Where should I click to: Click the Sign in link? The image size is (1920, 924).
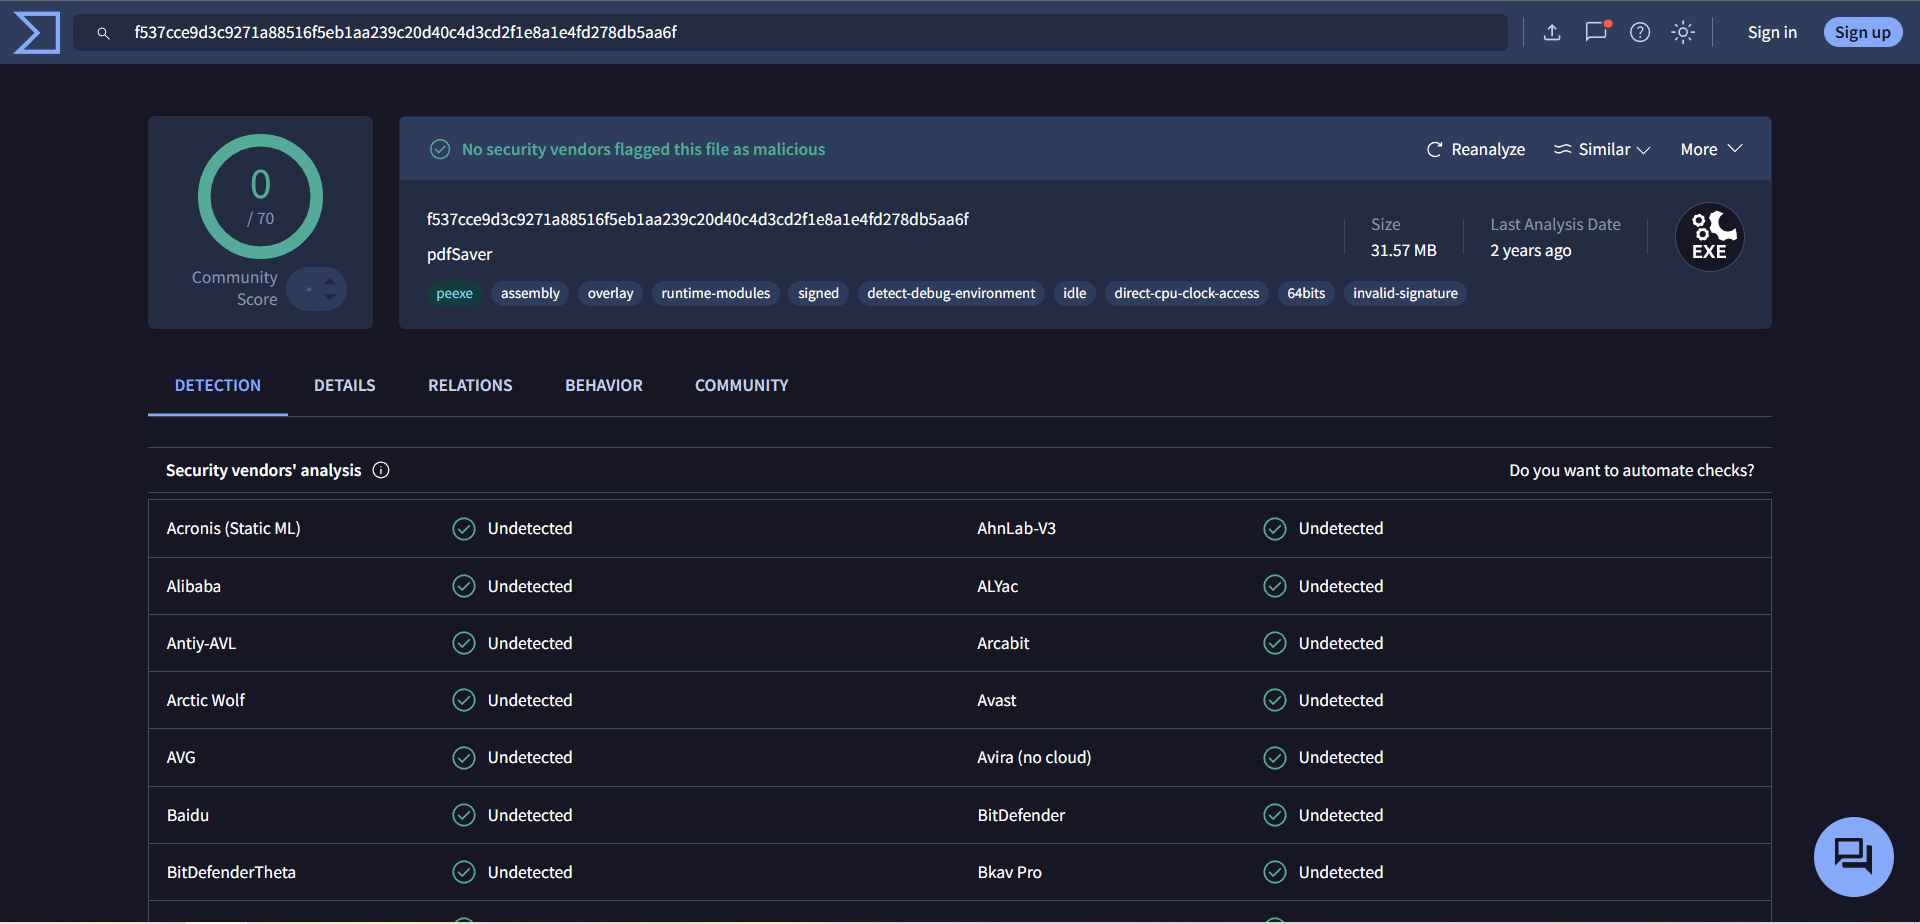click(1772, 33)
